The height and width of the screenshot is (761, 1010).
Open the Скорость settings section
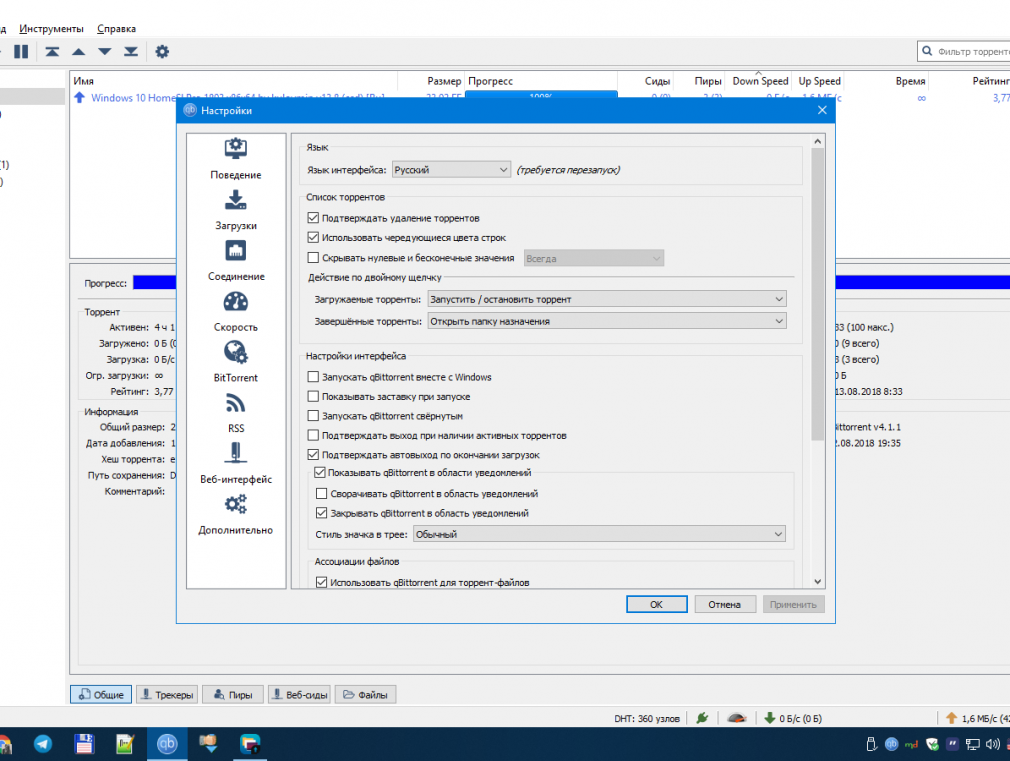(236, 311)
